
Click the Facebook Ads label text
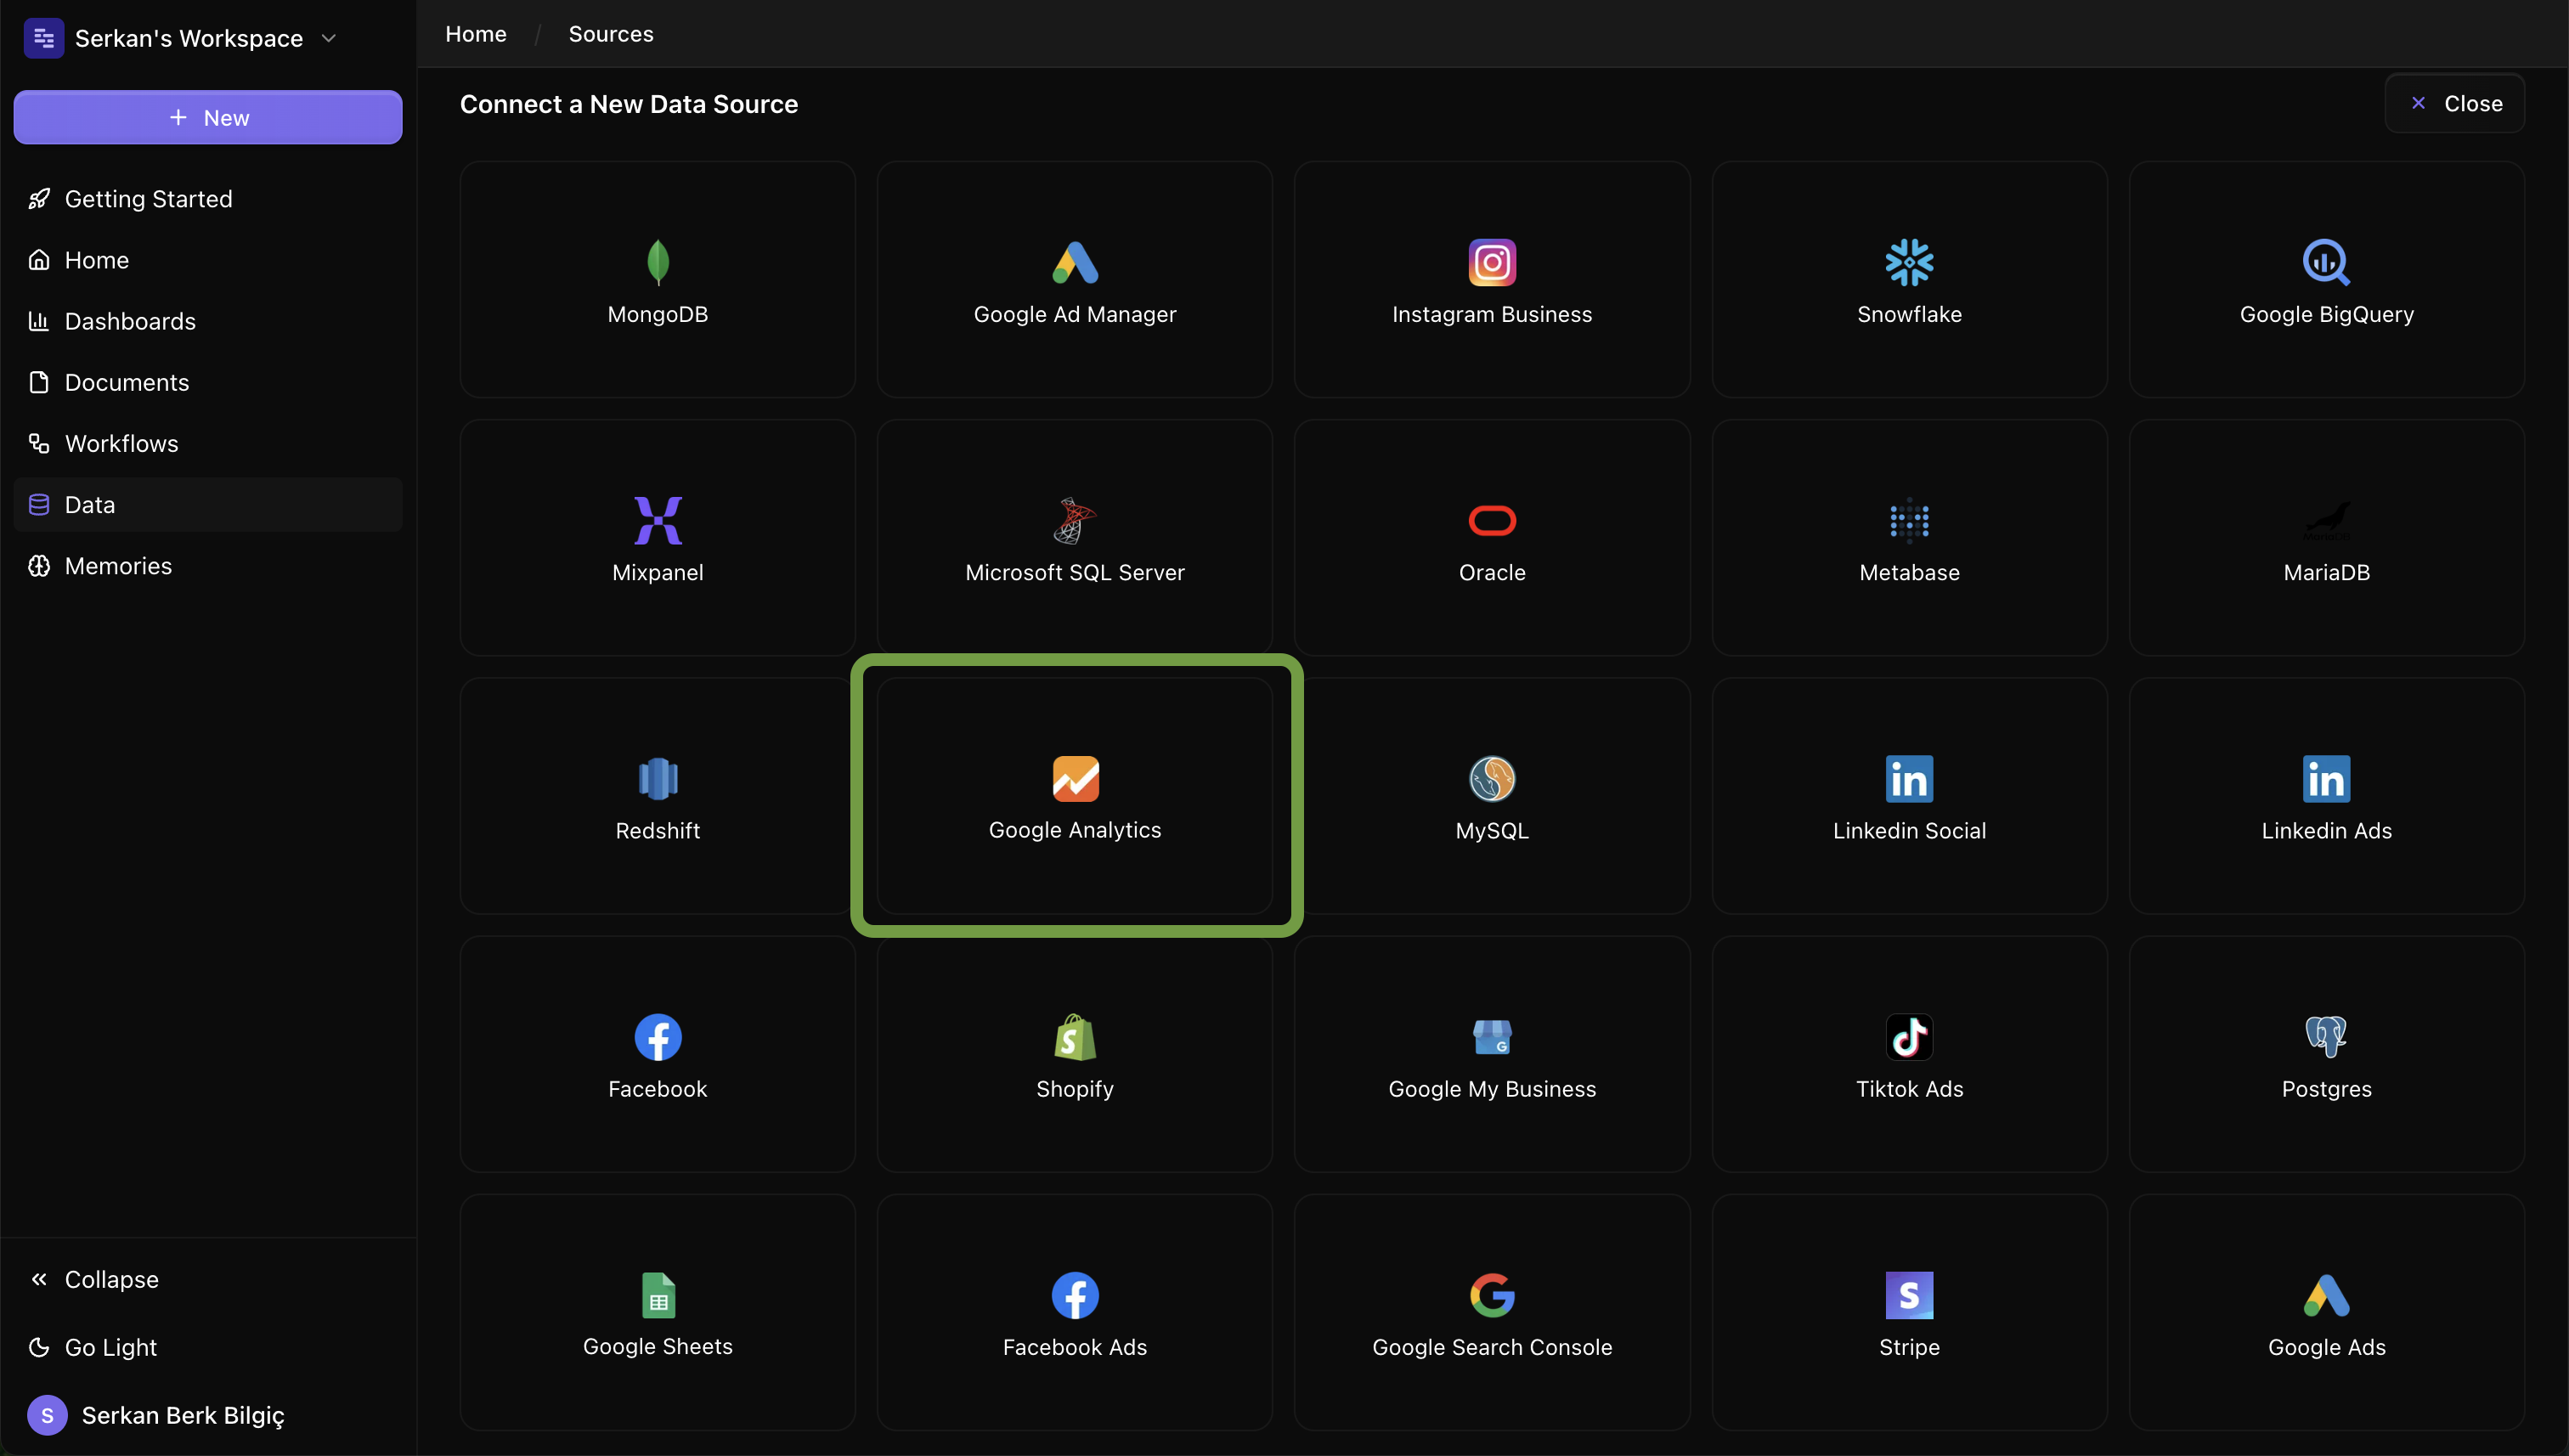pyautogui.click(x=1075, y=1347)
